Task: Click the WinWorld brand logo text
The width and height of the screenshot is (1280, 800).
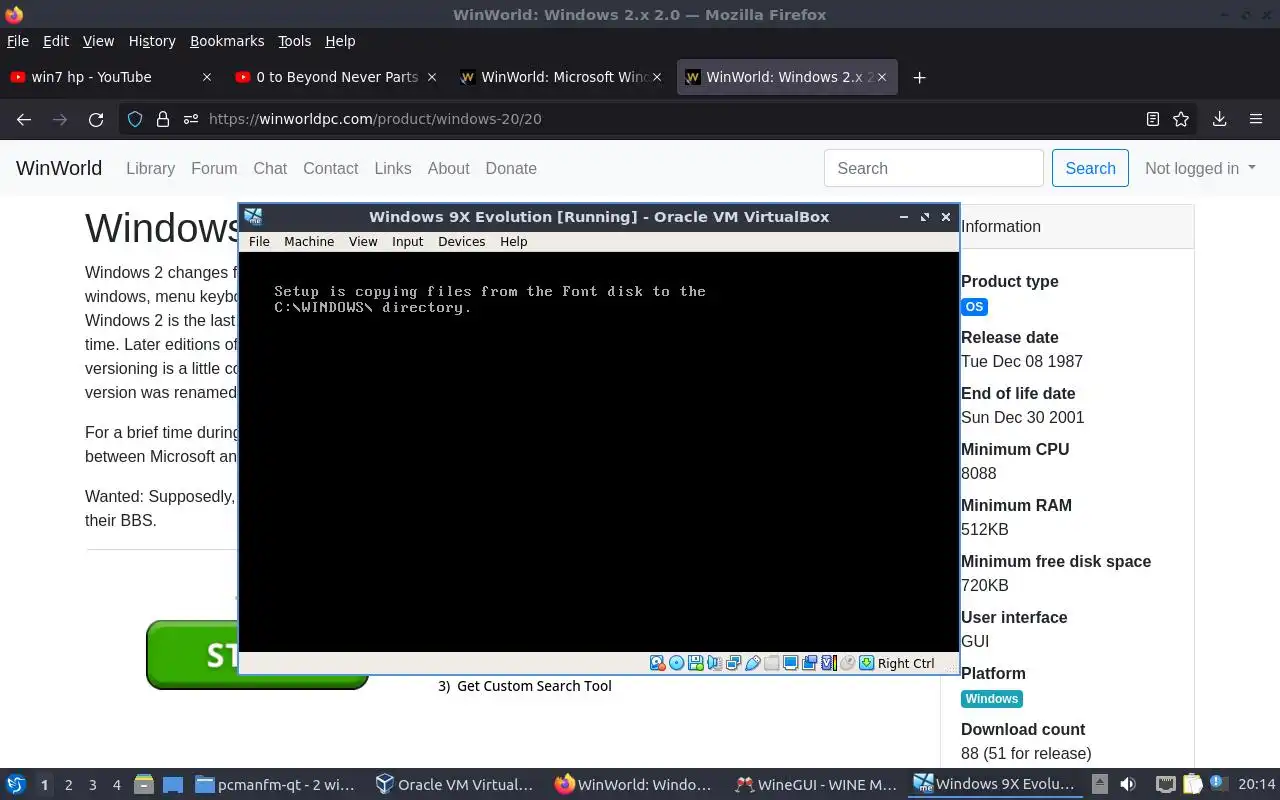Action: [59, 168]
